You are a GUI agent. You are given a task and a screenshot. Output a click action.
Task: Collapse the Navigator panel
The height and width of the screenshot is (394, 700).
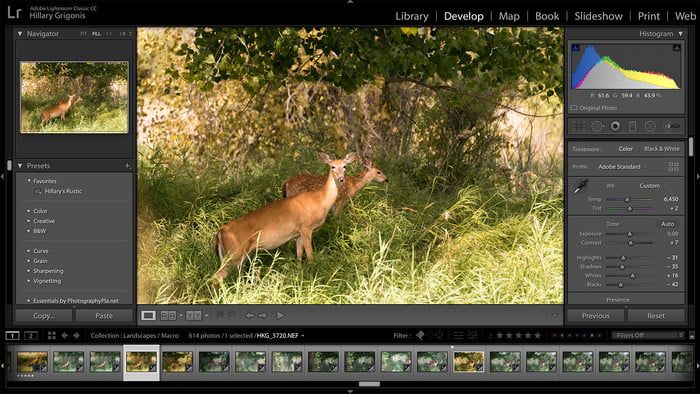click(x=20, y=33)
